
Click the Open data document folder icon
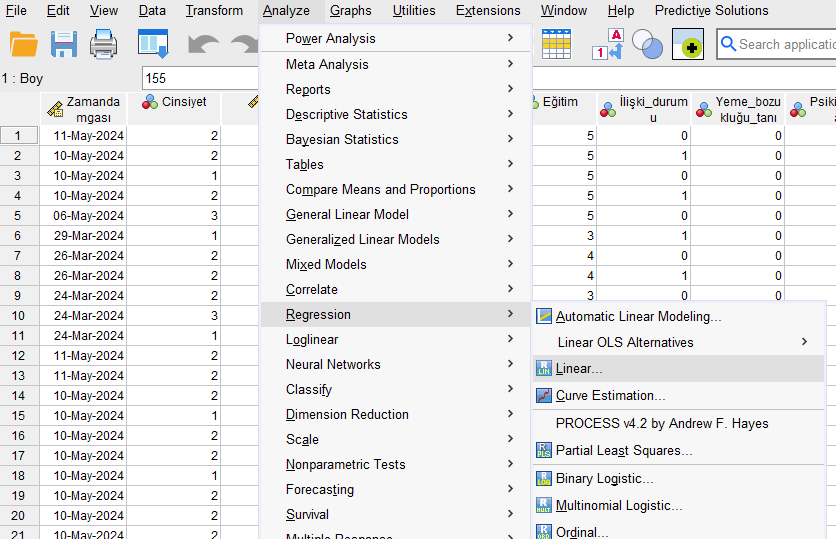pos(23,44)
